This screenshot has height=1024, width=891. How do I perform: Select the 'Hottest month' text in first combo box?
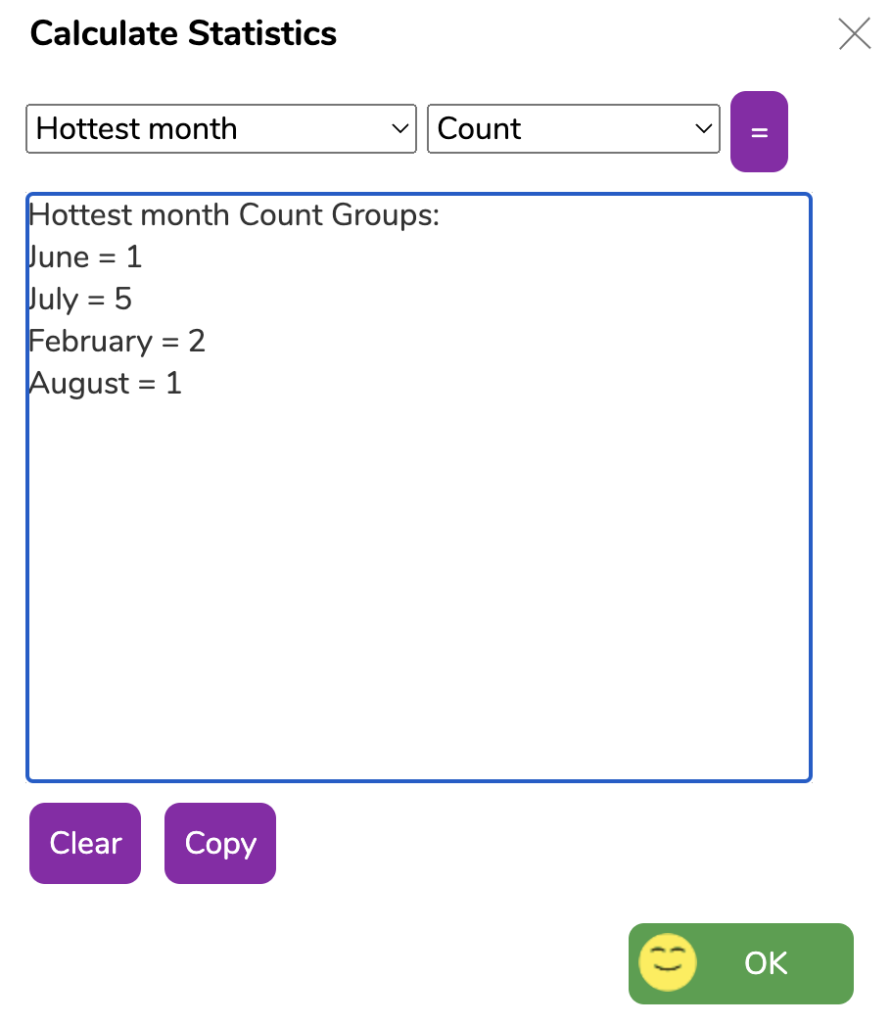(137, 129)
